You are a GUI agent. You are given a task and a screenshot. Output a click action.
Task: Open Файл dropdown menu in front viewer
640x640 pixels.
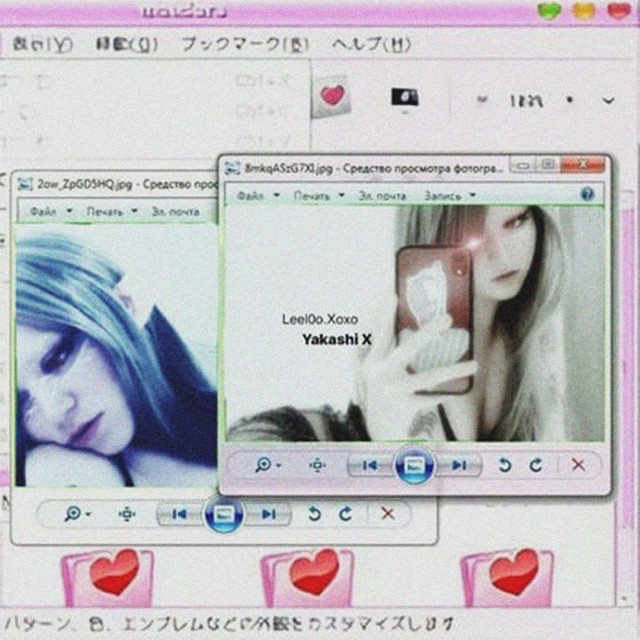256,196
